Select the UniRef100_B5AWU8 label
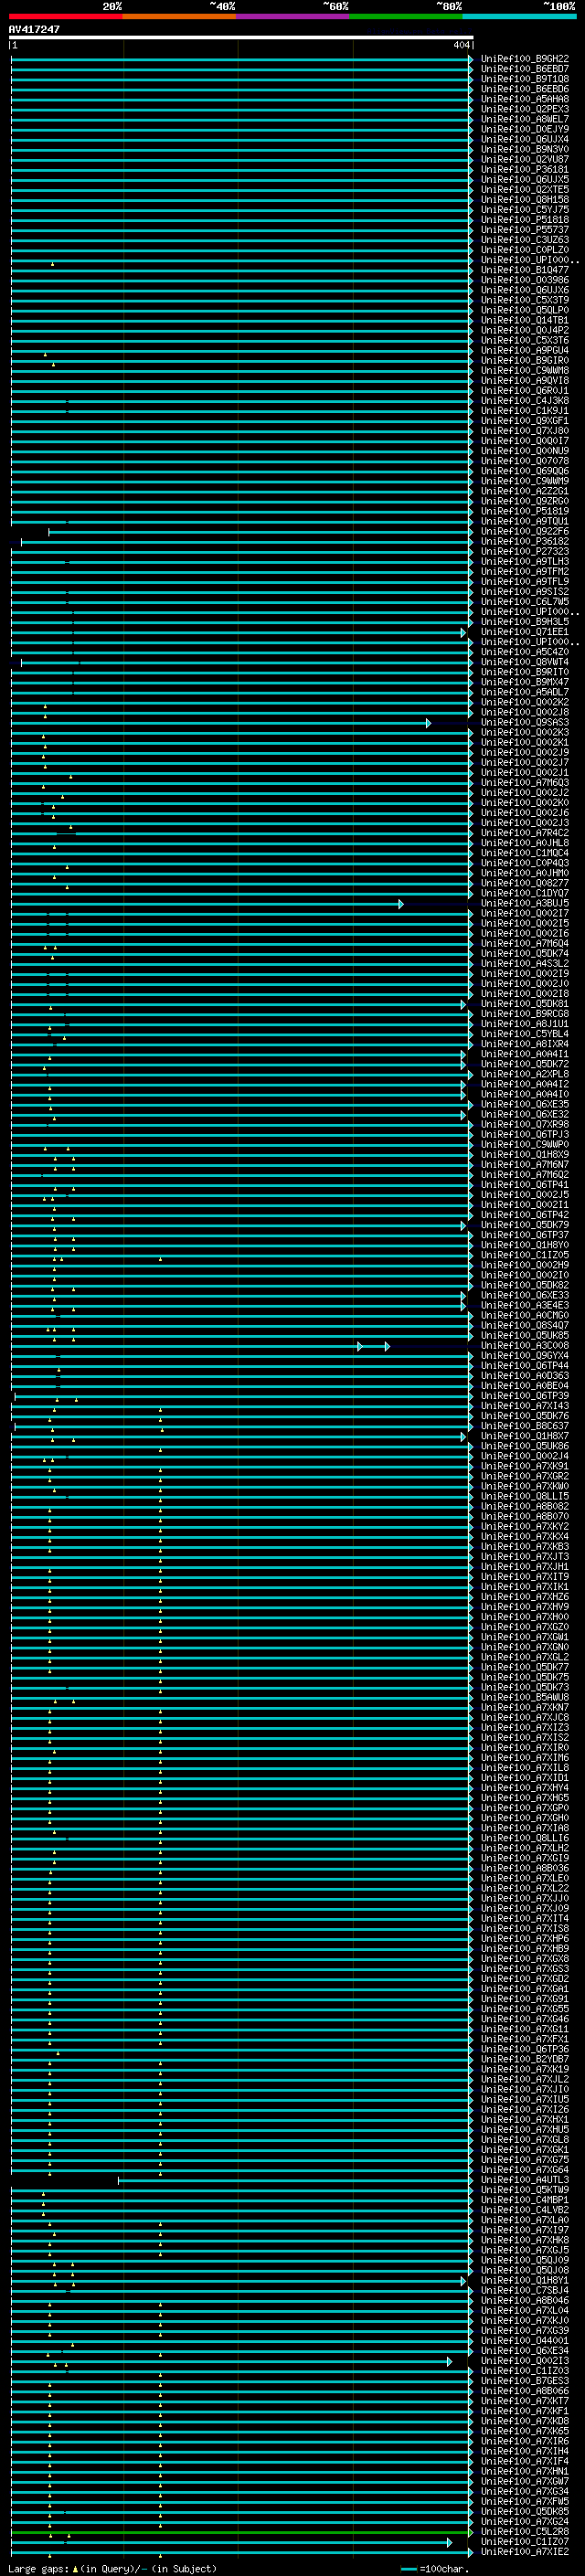This screenshot has width=585, height=2576. [x=525, y=1698]
